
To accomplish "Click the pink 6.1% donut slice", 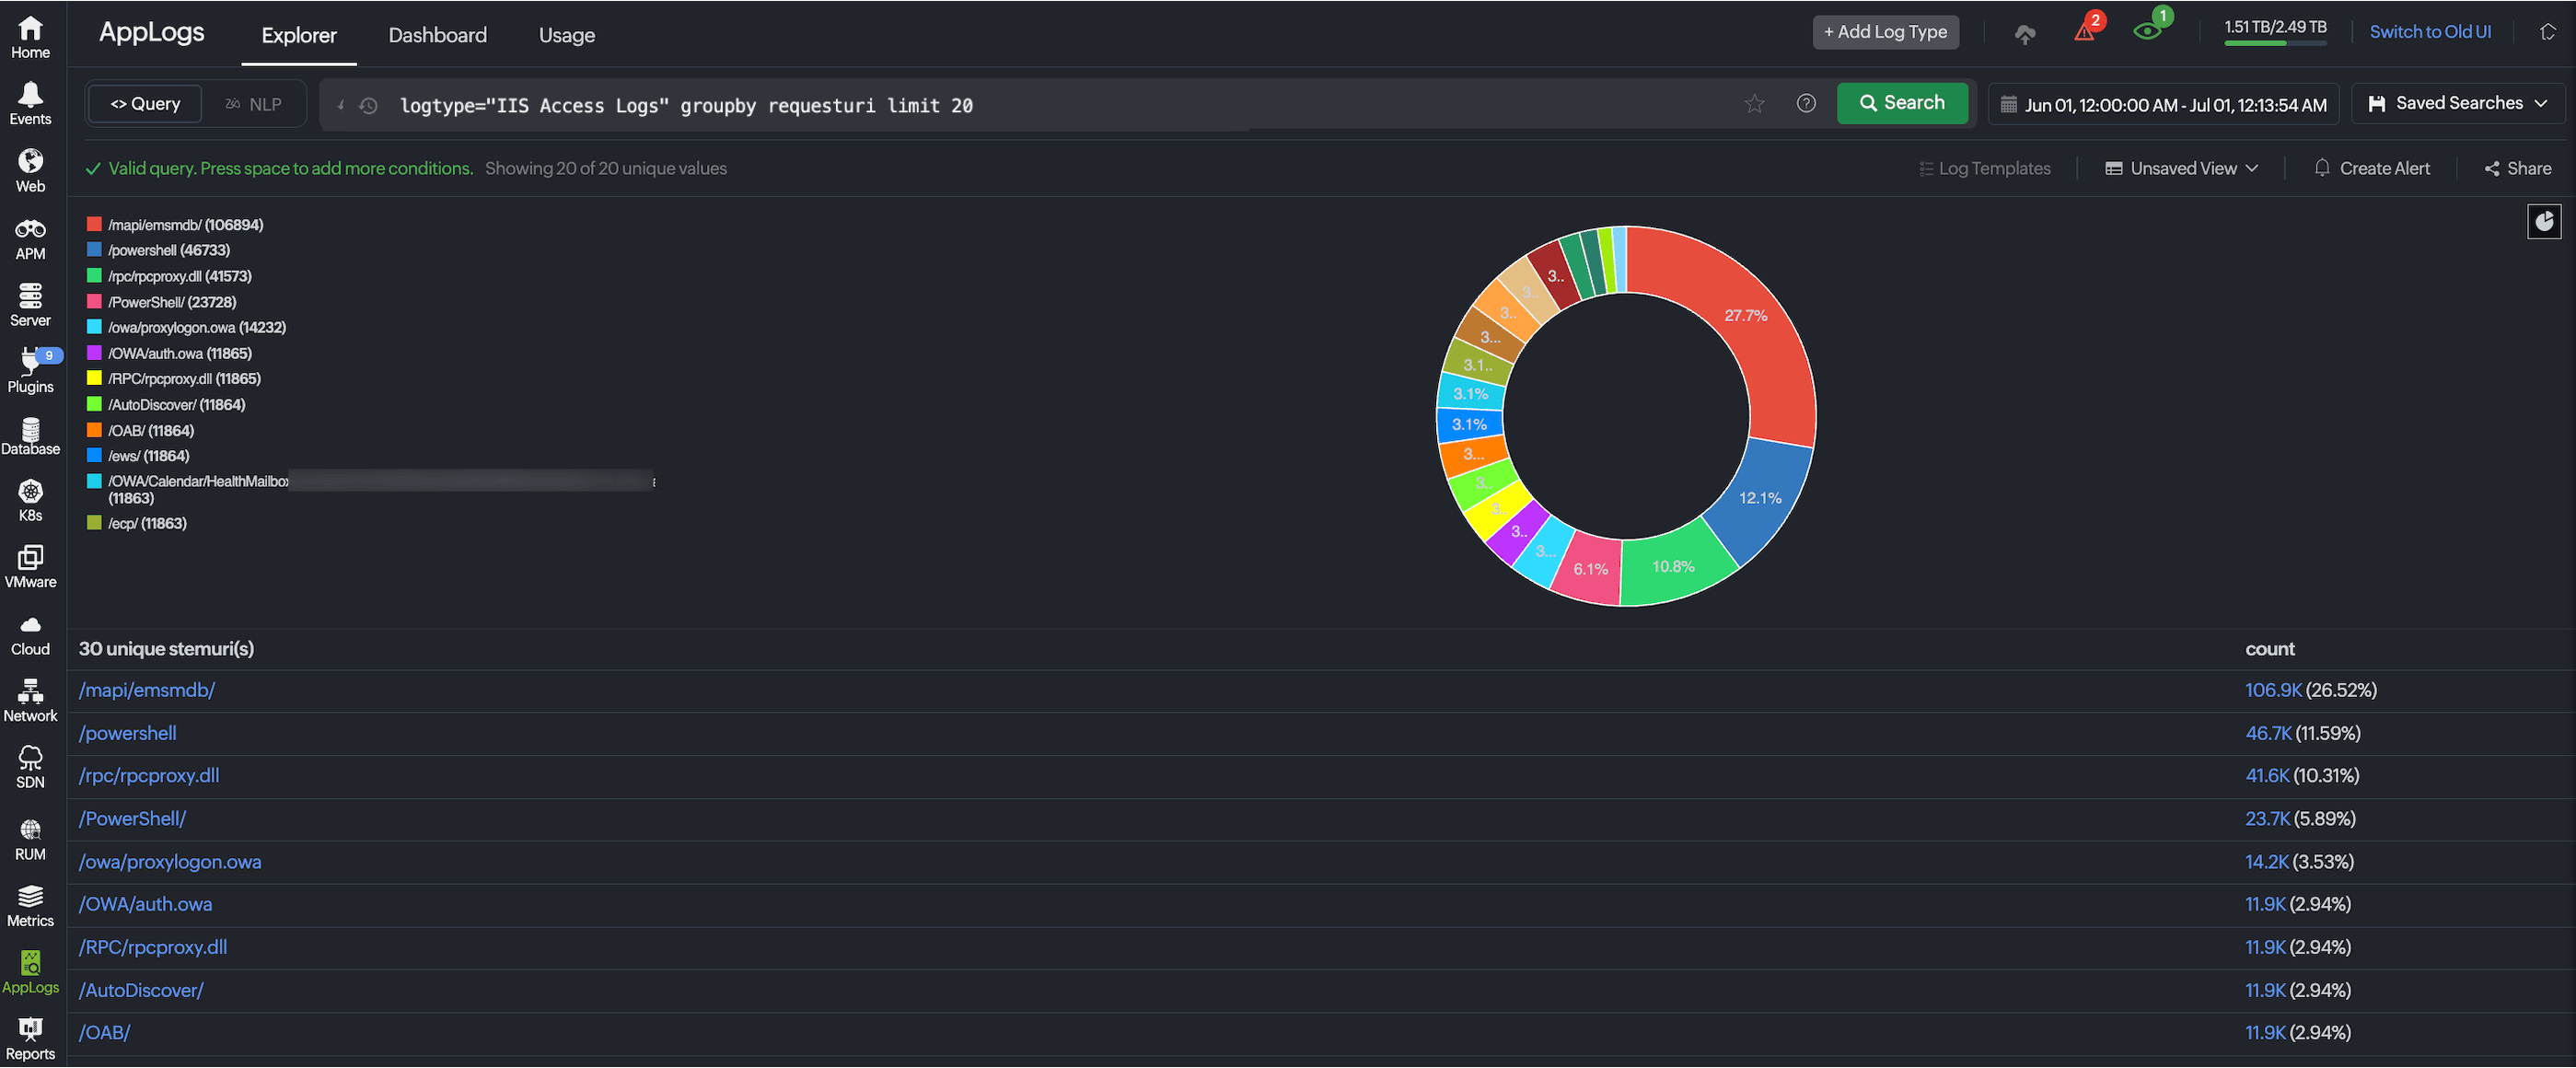I will tap(1590, 568).
